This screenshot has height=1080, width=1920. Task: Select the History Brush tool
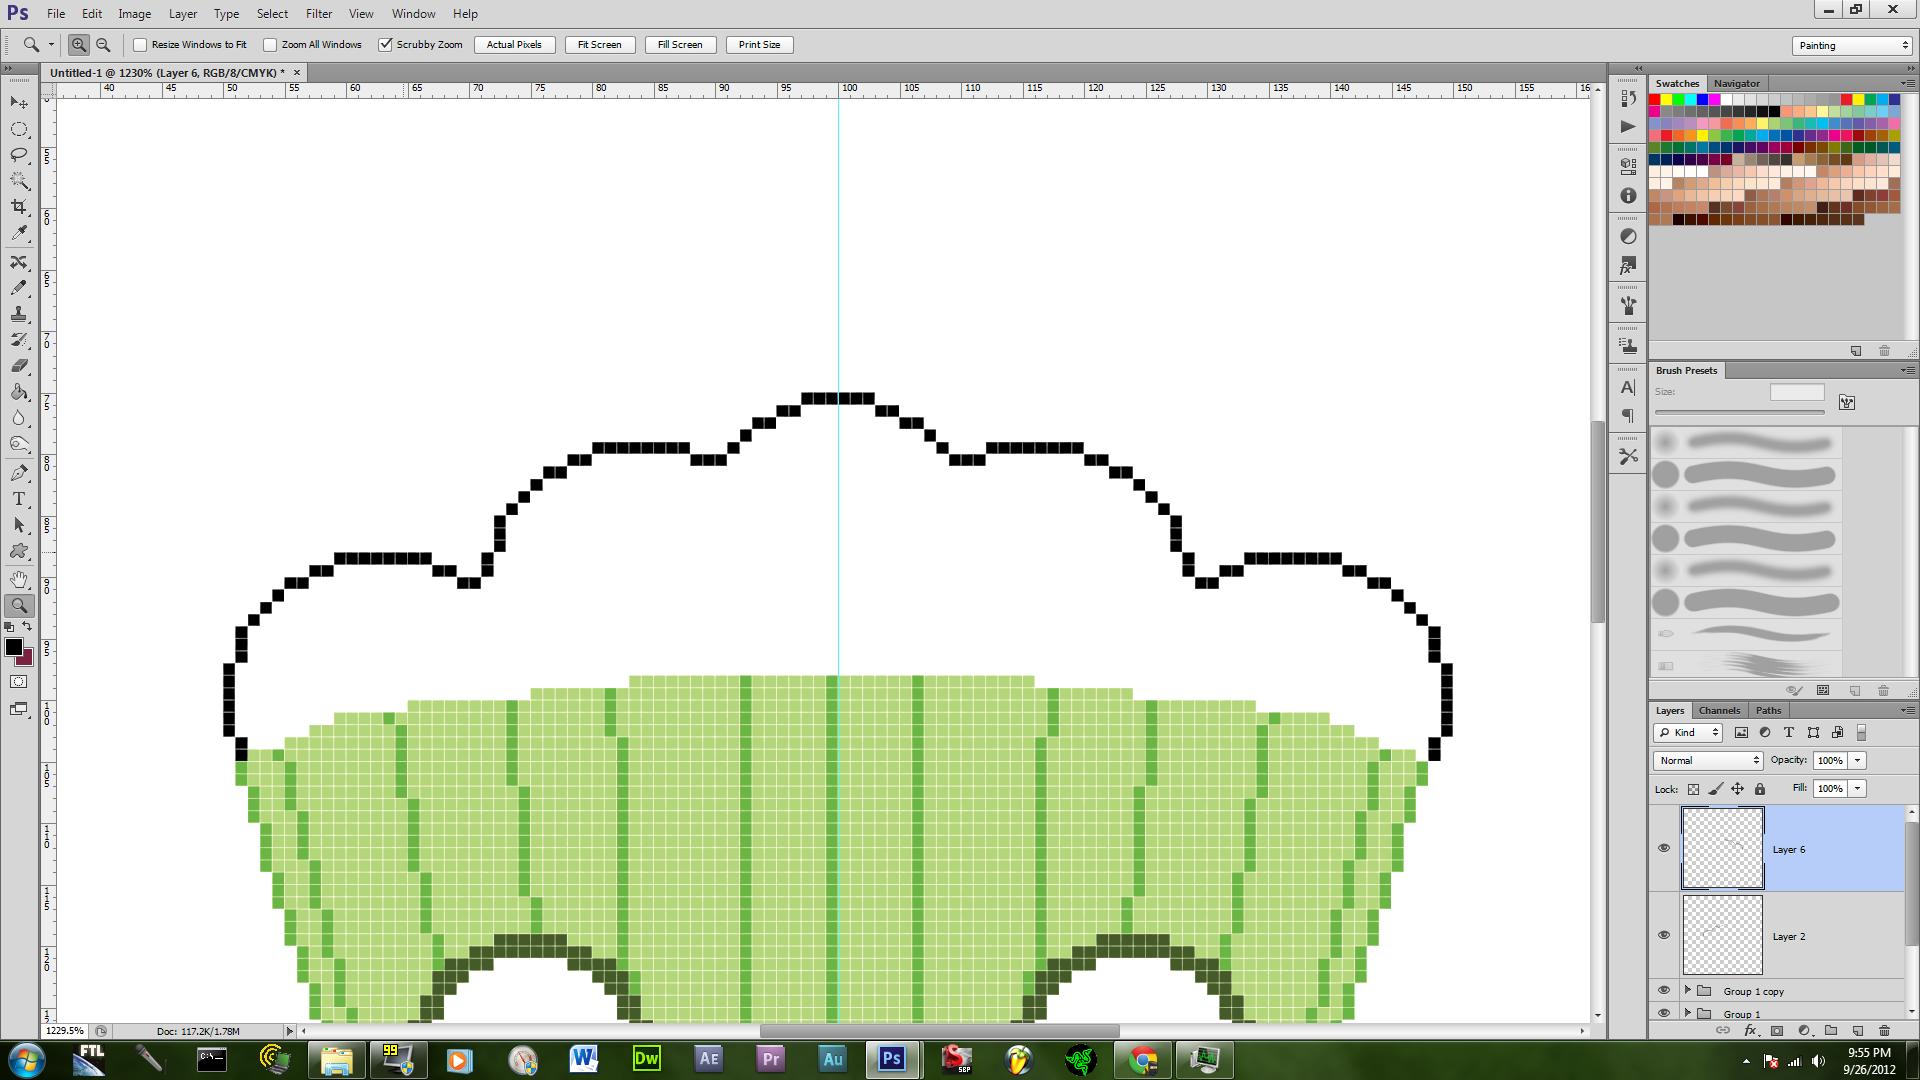pyautogui.click(x=19, y=340)
